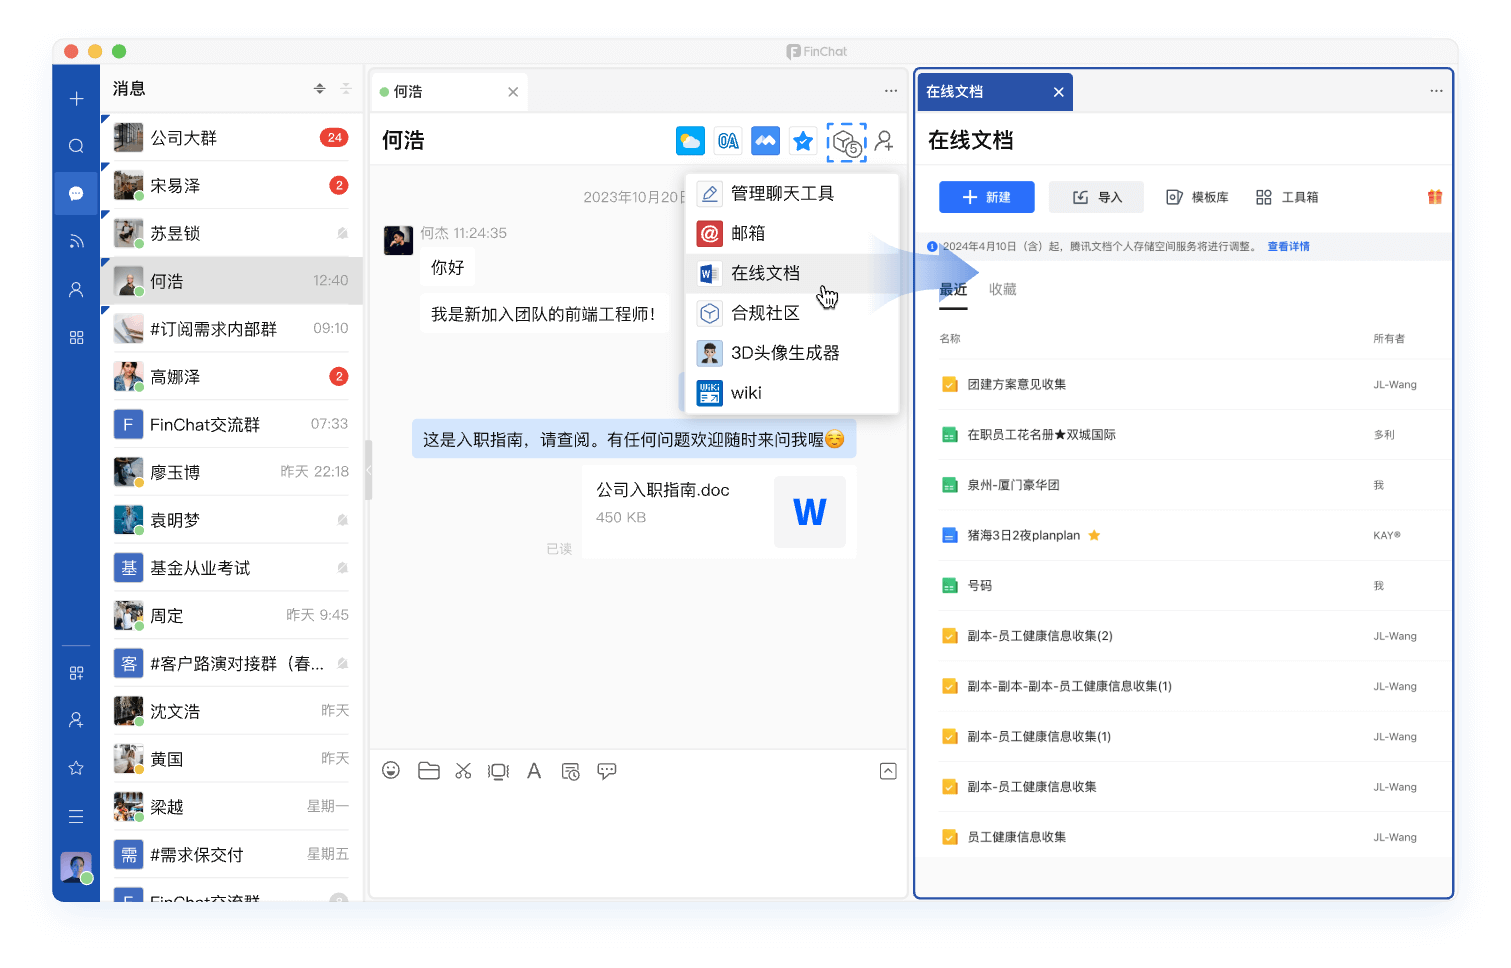Click the emoji icon in chat toolbar
The height and width of the screenshot is (968, 1511).
tap(391, 770)
